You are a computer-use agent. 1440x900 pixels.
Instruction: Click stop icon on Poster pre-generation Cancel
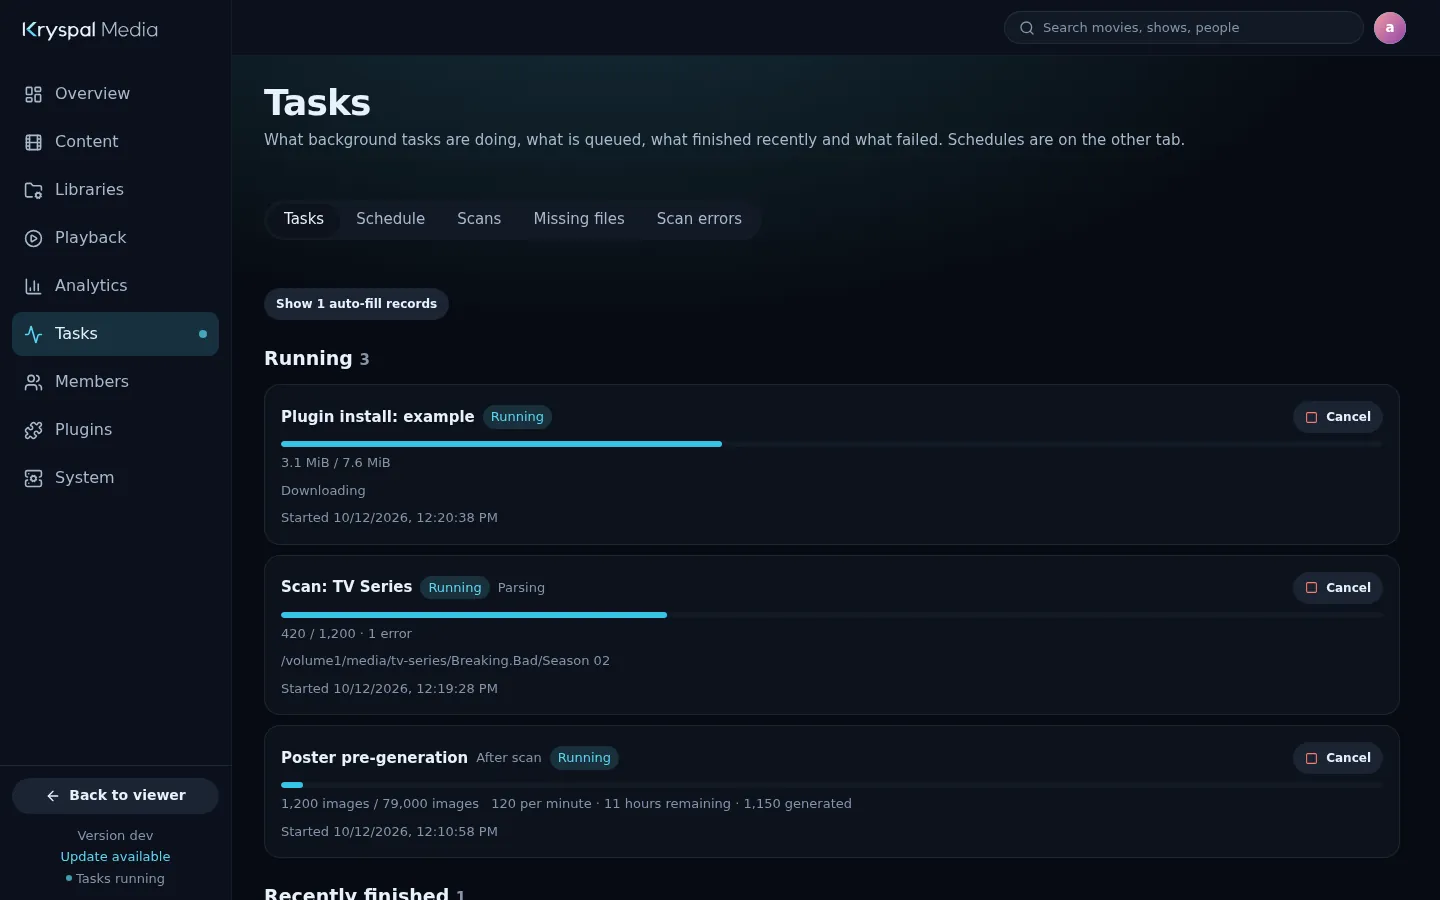1311,758
